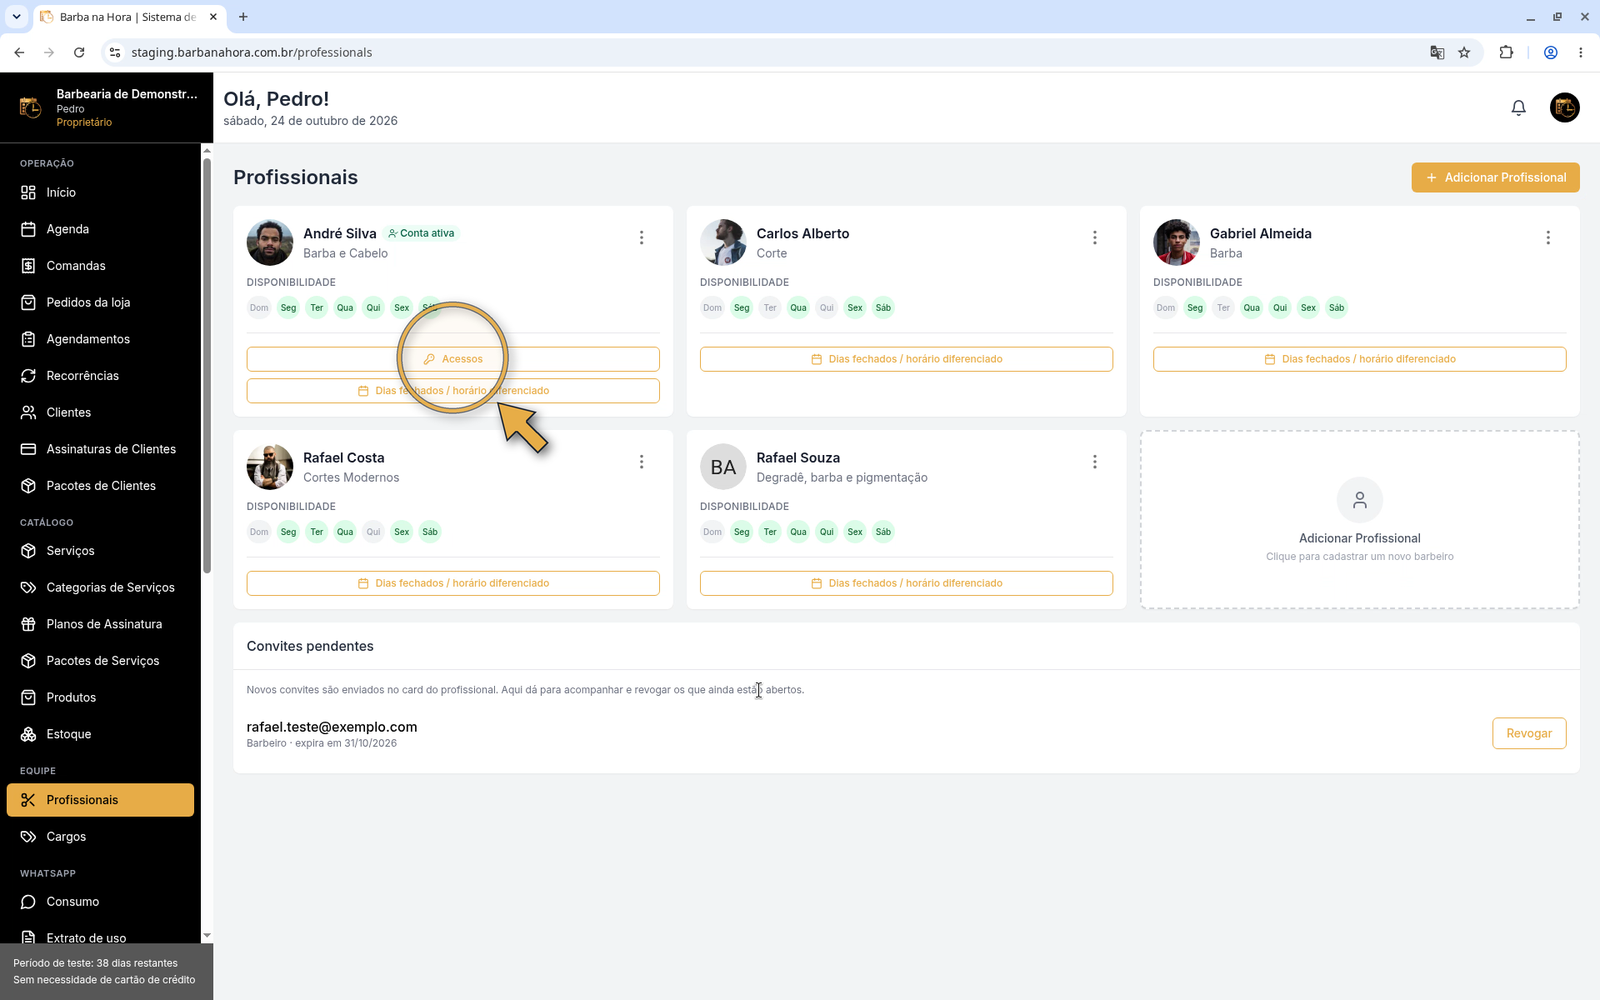Open the three-dot menu for Rafael Souza
The width and height of the screenshot is (1600, 1000).
[1094, 462]
